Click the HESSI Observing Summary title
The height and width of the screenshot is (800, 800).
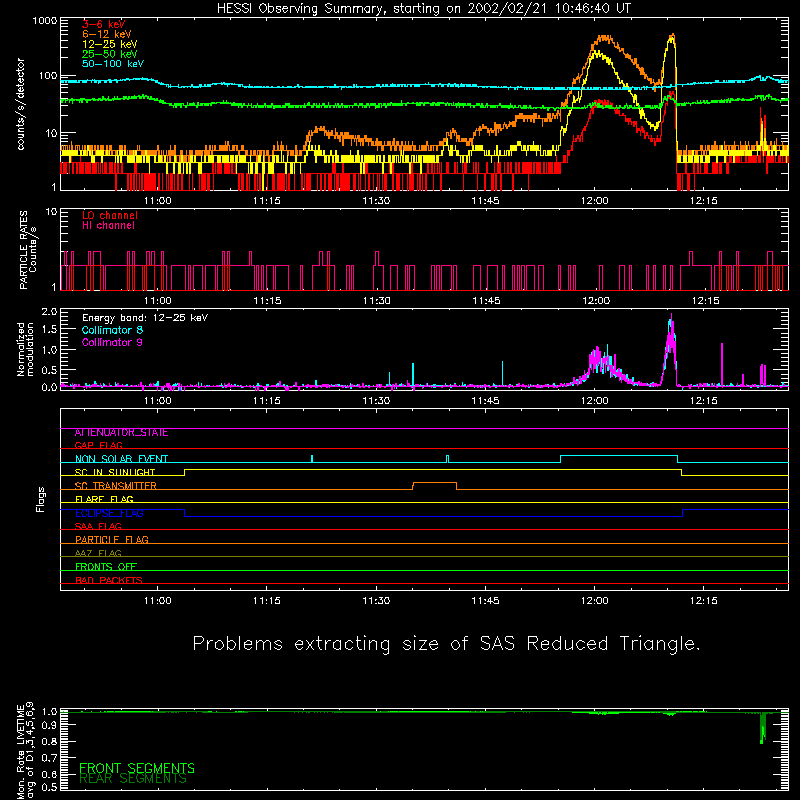(x=424, y=9)
